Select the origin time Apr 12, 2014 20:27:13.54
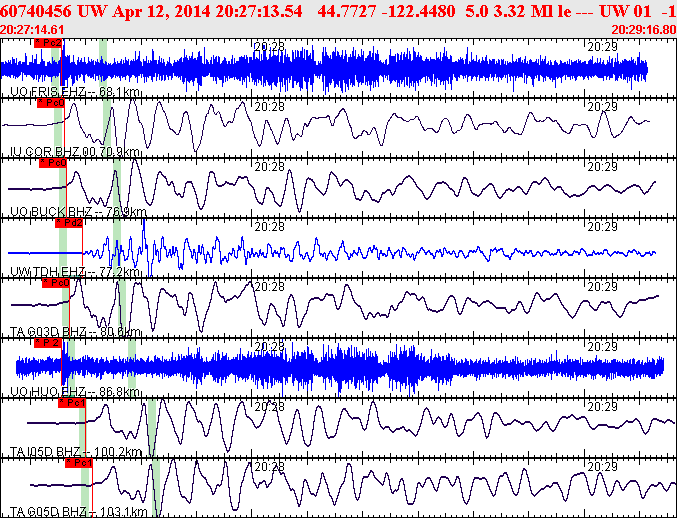This screenshot has height=518, width=677. pyautogui.click(x=207, y=12)
